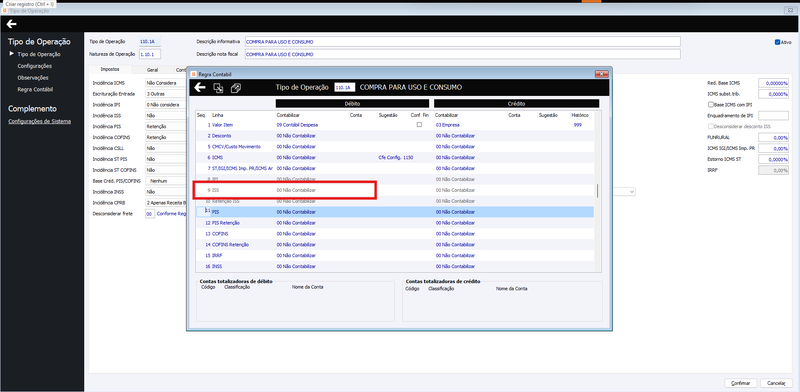The width and height of the screenshot is (800, 392).
Task: Click the Descrição informativa field
Action: [x=463, y=42]
